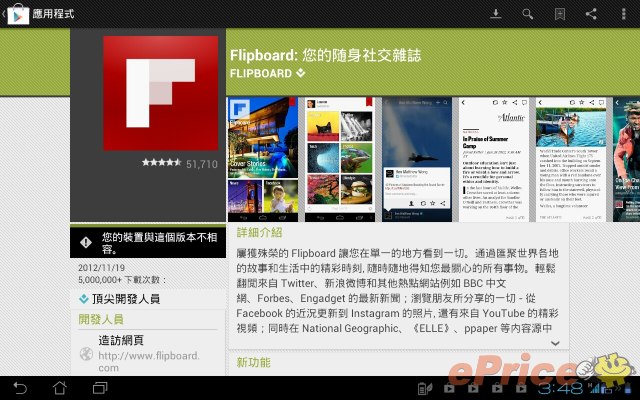Share the Flipboard app page
Viewport: 640px width, 400px height.
pos(592,14)
